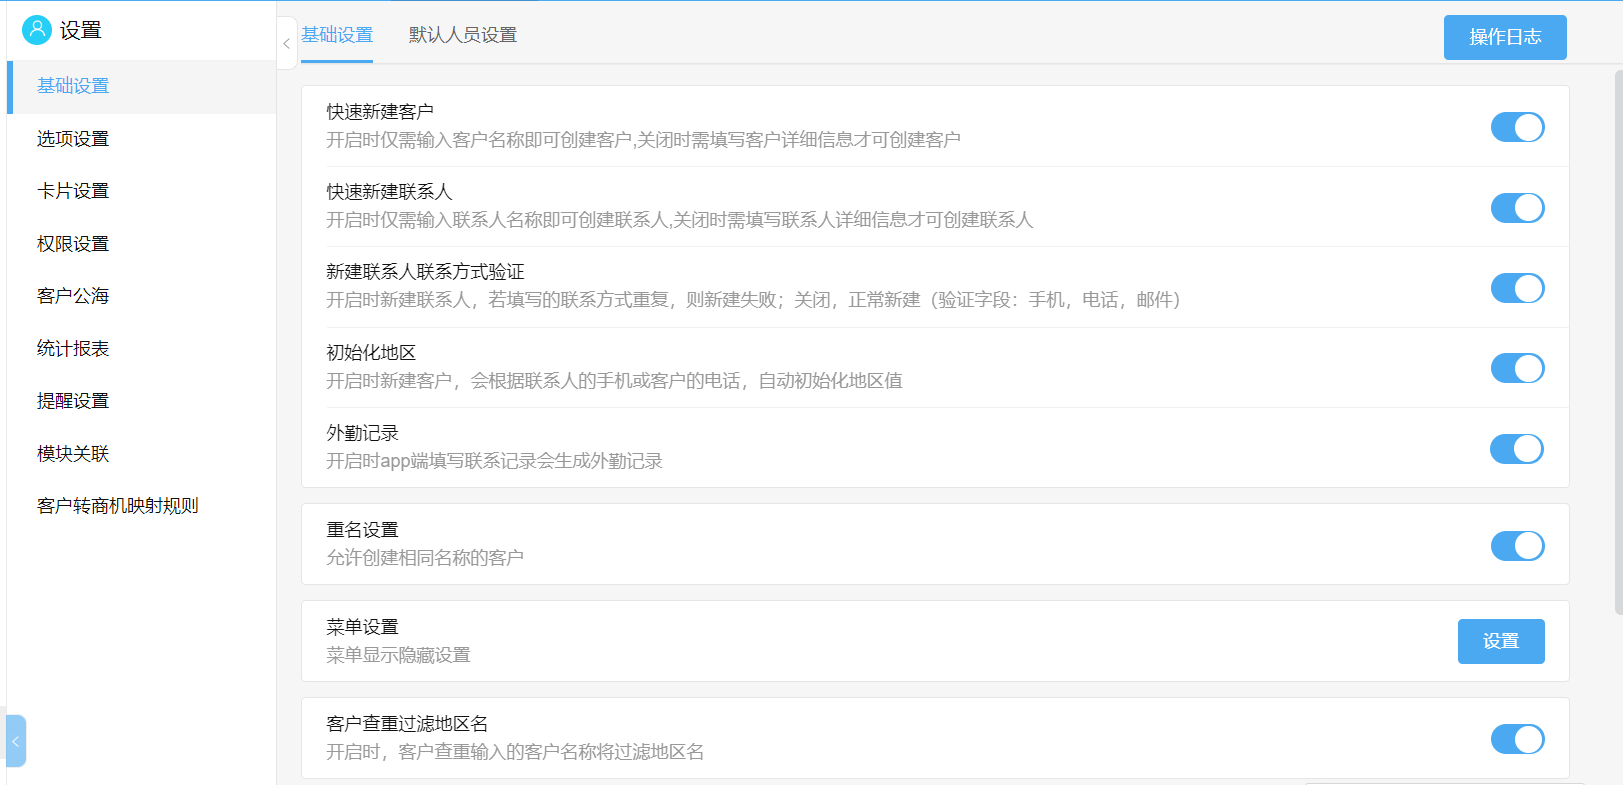Open 选项设置 in the sidebar
The image size is (1623, 785).
click(73, 139)
